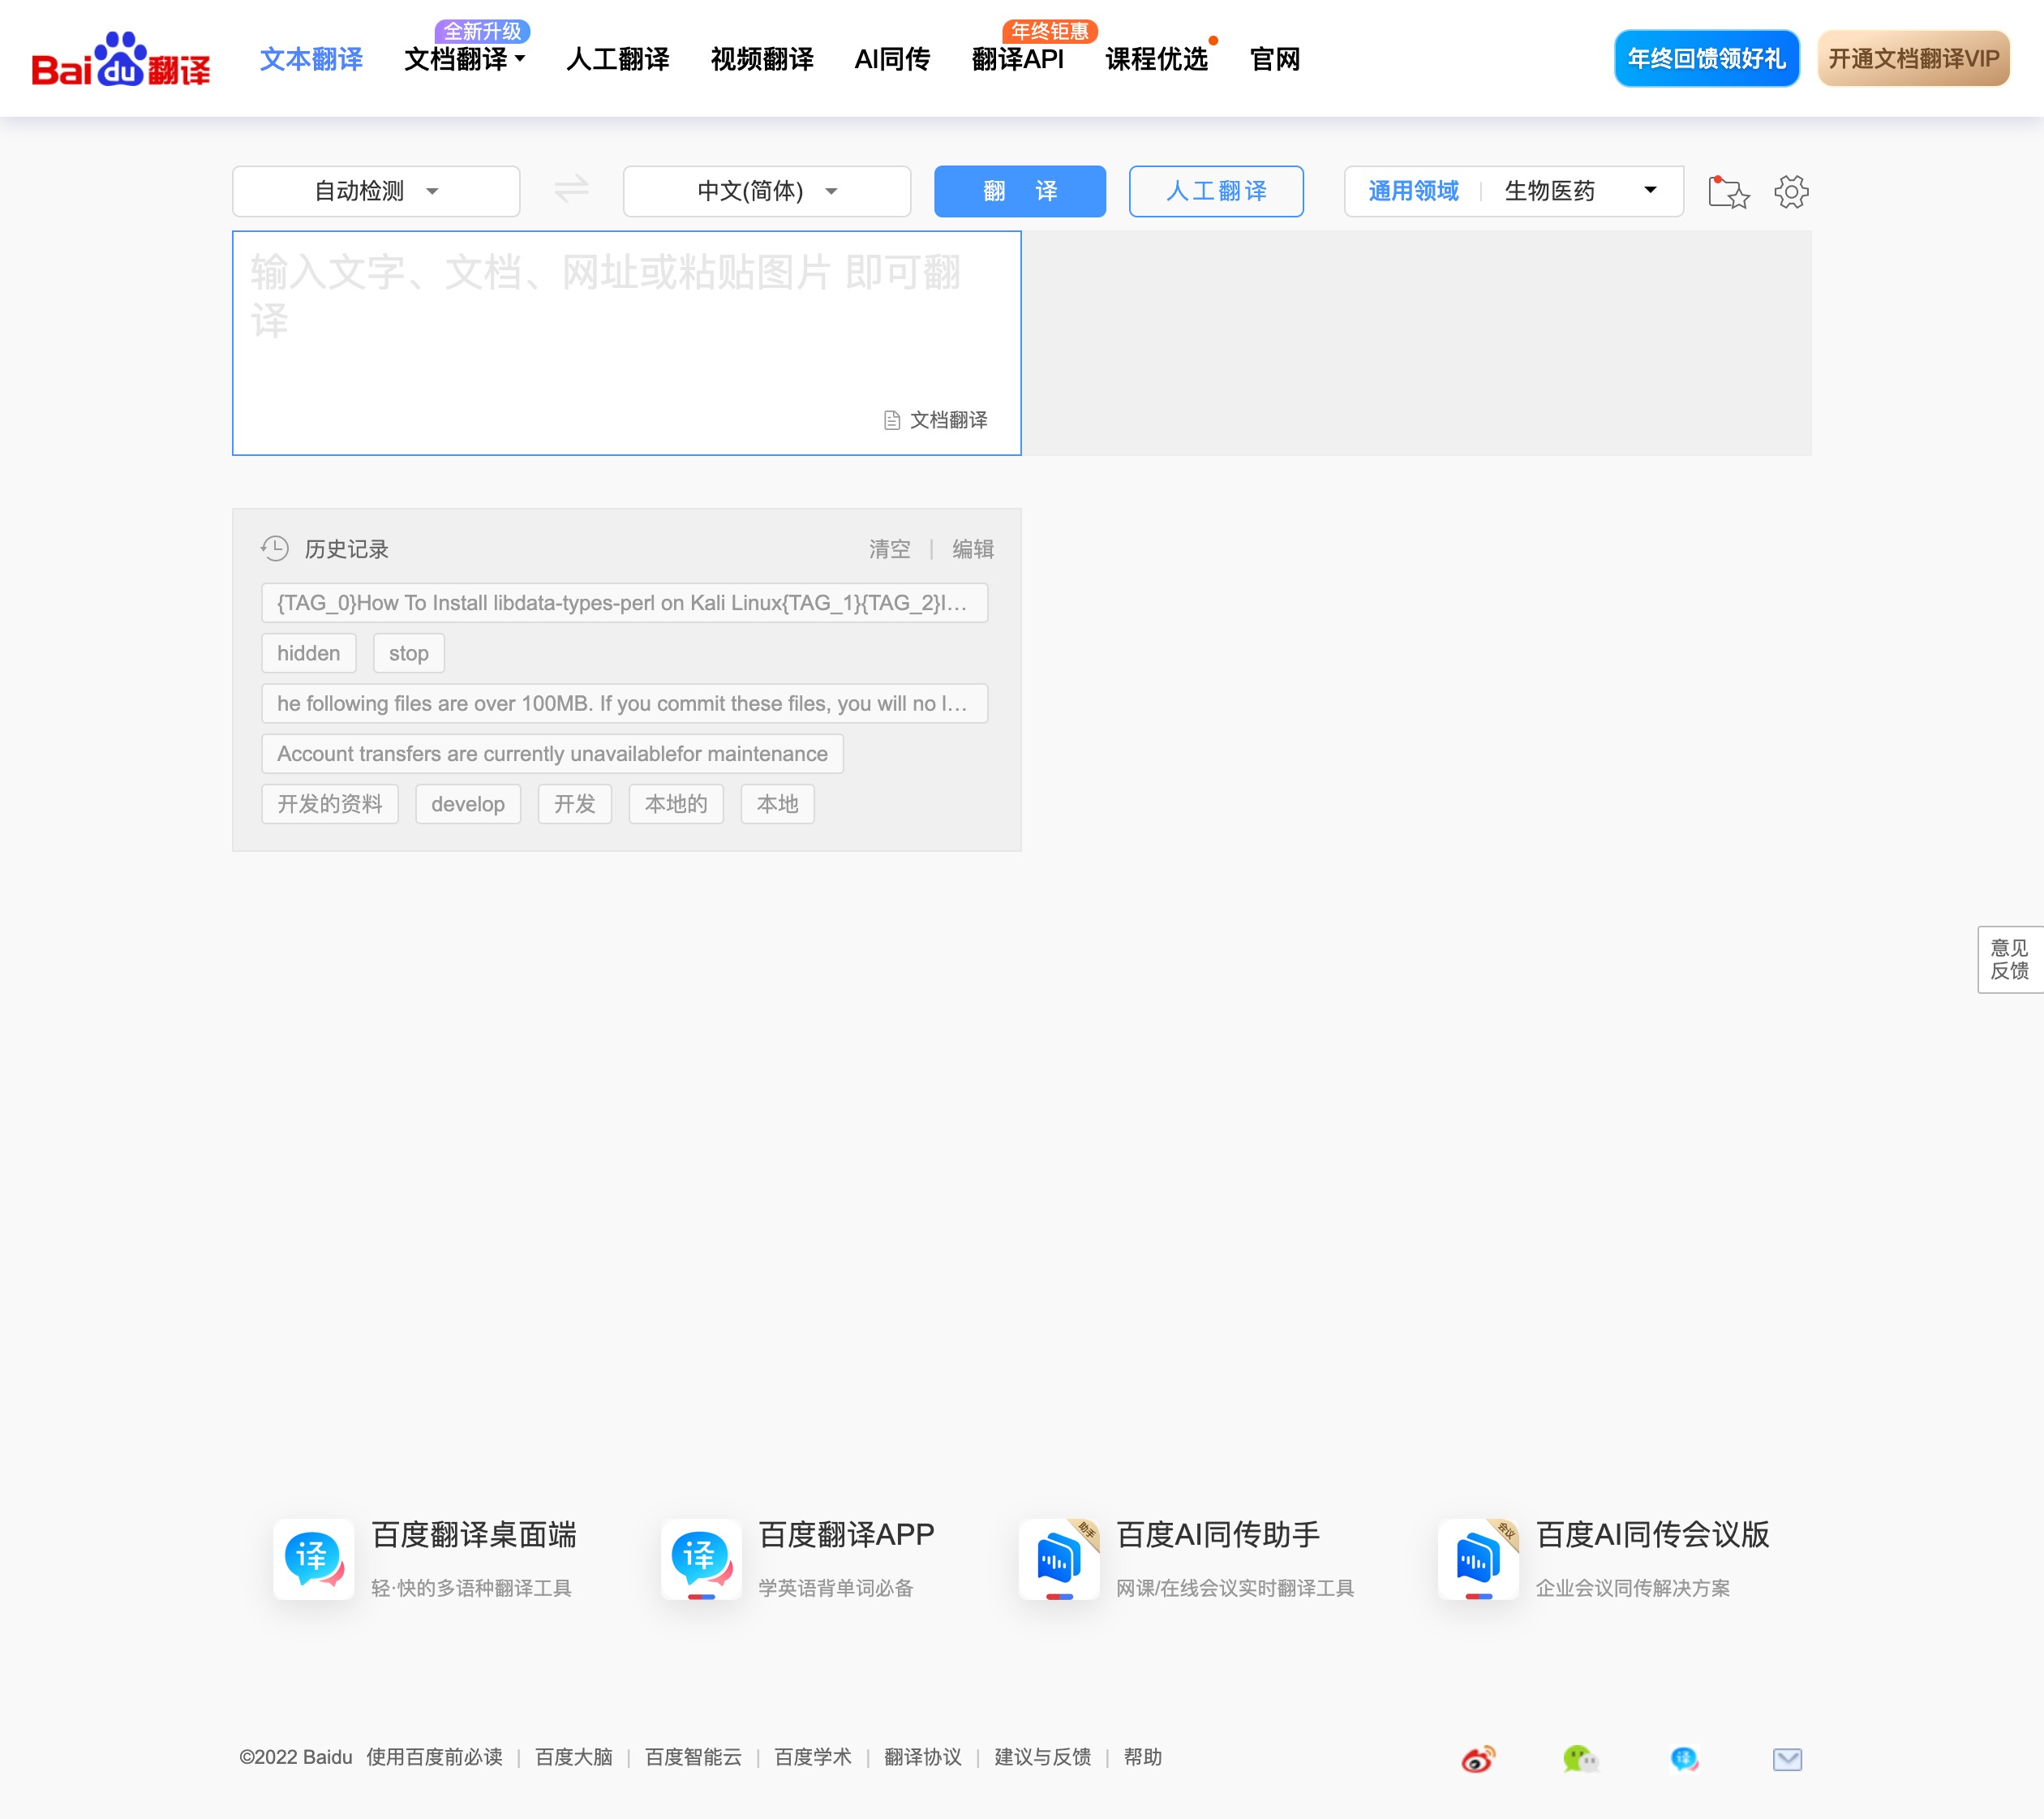Click the swap languages arrows icon
The width and height of the screenshot is (2044, 1819).
tap(571, 190)
